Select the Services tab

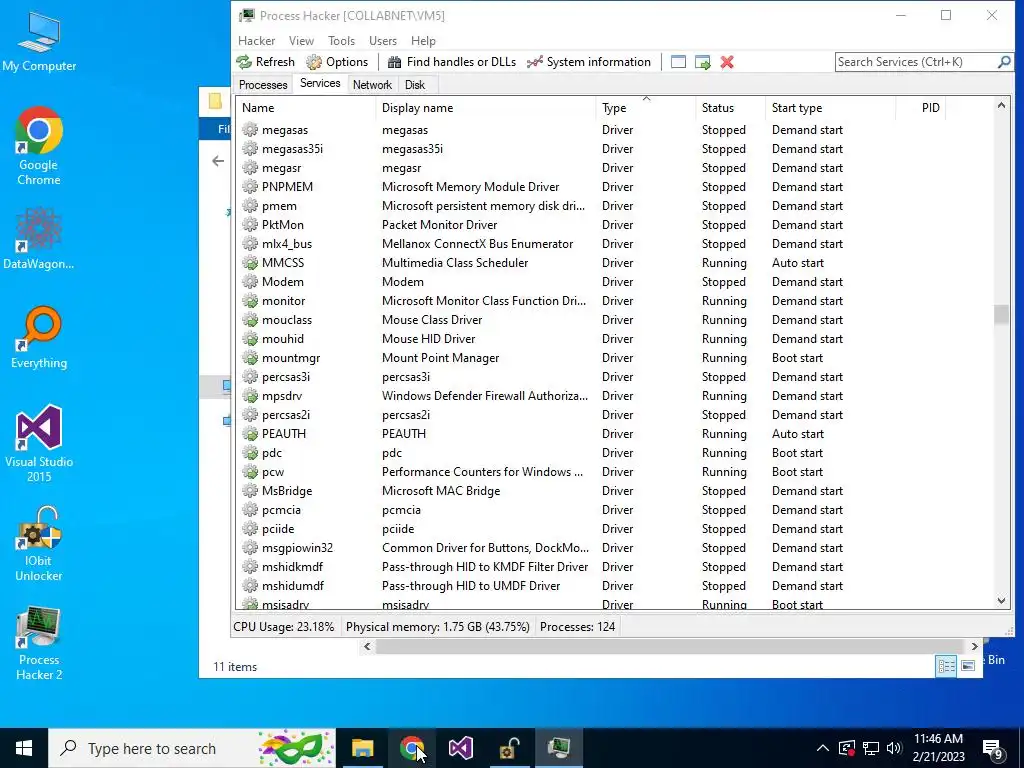320,84
